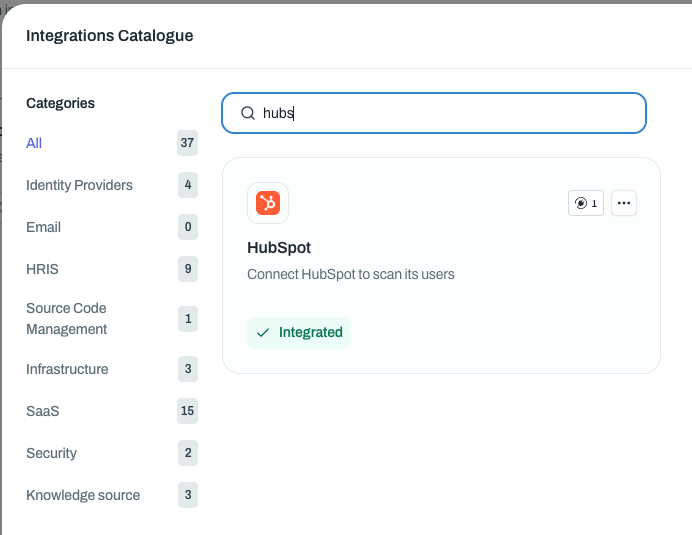692x535 pixels.
Task: Filter integrations by Infrastructure
Action: 67,369
